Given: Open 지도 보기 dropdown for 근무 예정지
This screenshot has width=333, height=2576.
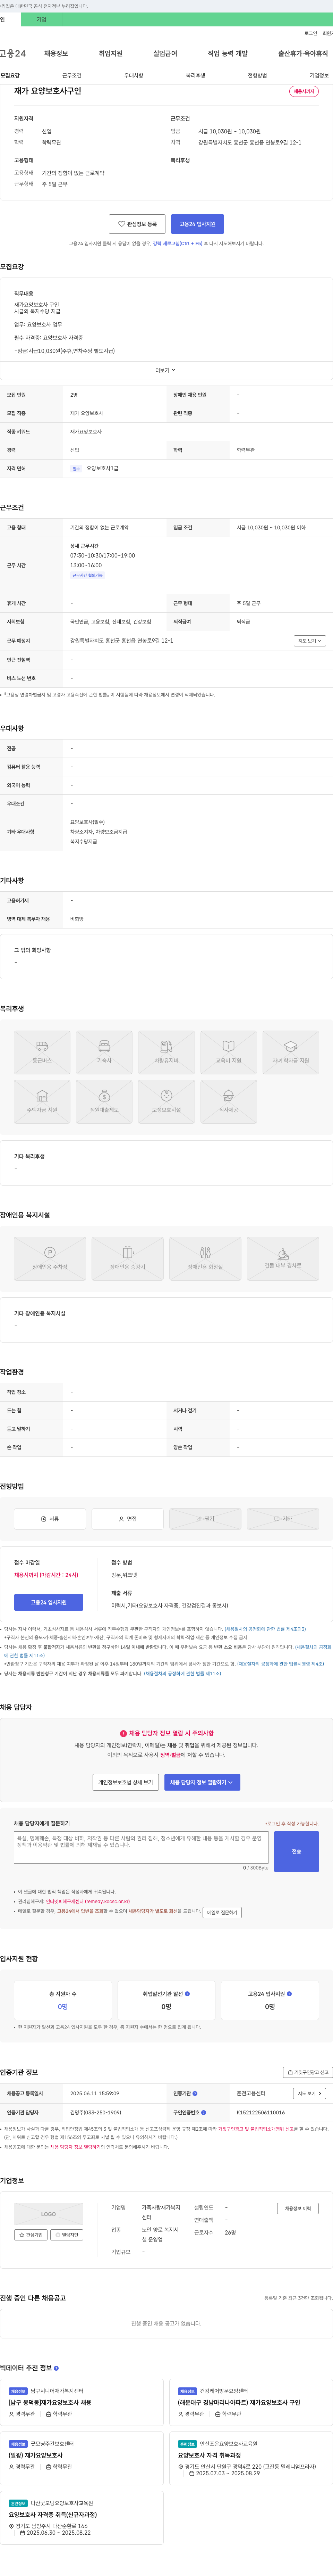Looking at the screenshot, I should pos(310,641).
